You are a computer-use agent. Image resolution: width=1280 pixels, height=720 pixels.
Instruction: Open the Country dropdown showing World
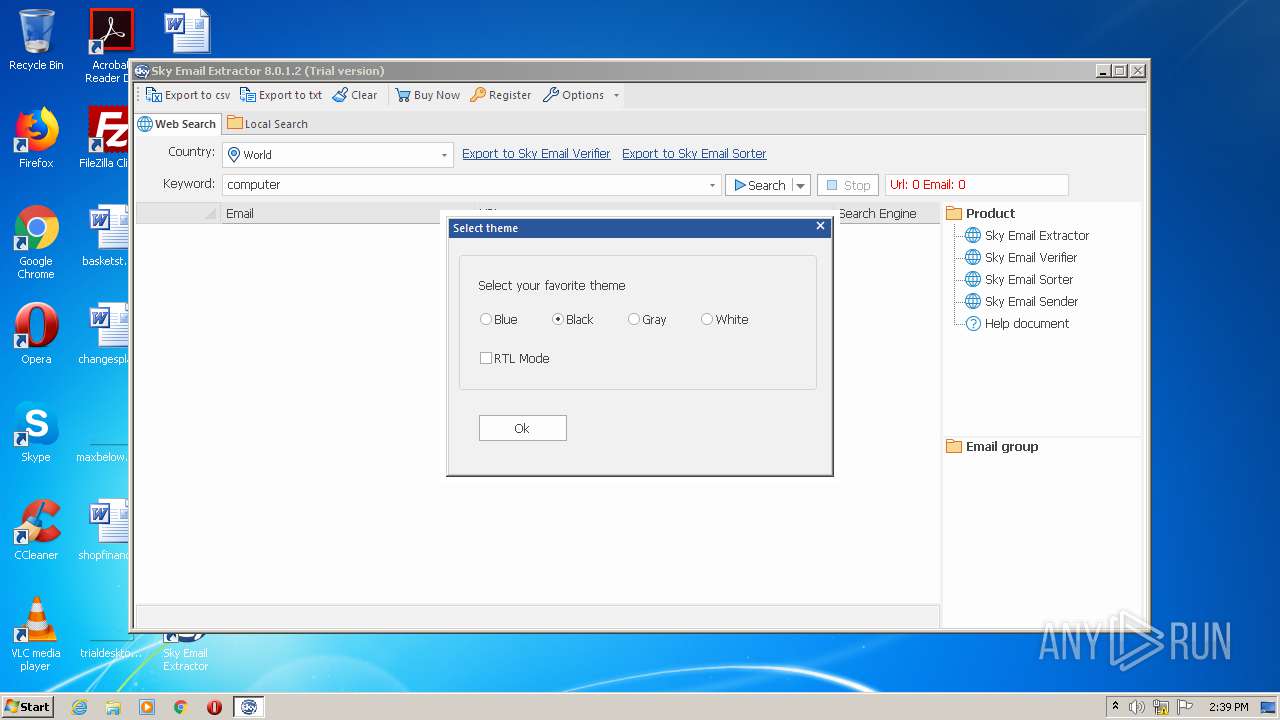[x=338, y=155]
